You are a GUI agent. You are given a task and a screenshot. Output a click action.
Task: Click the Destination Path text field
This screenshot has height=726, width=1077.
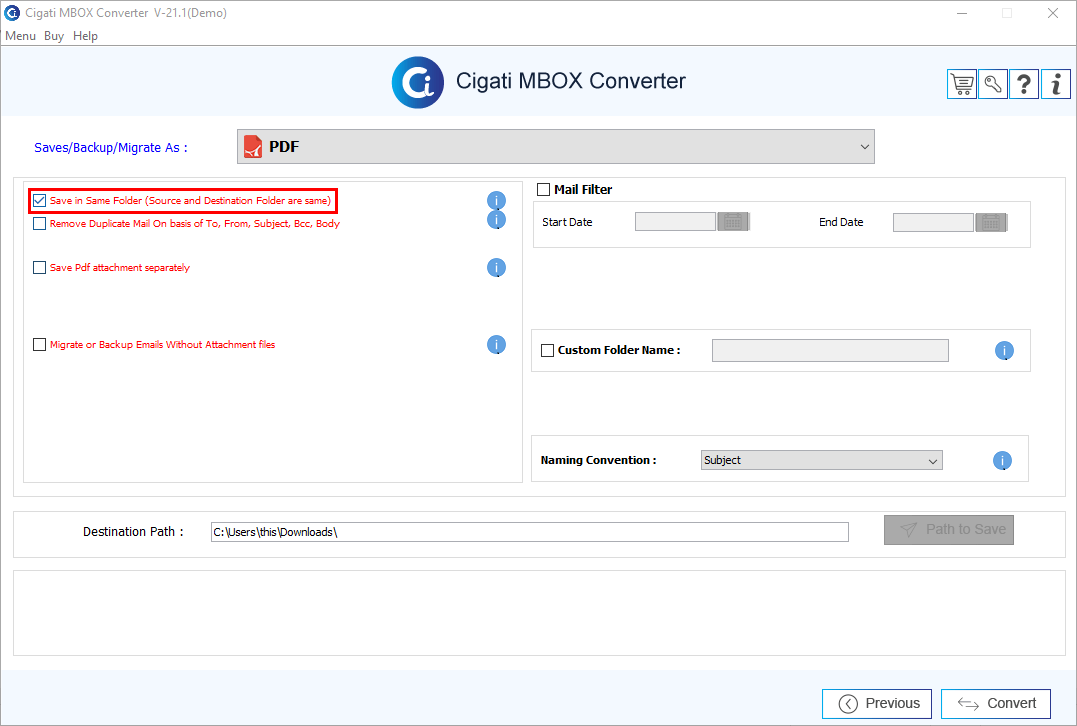[530, 532]
